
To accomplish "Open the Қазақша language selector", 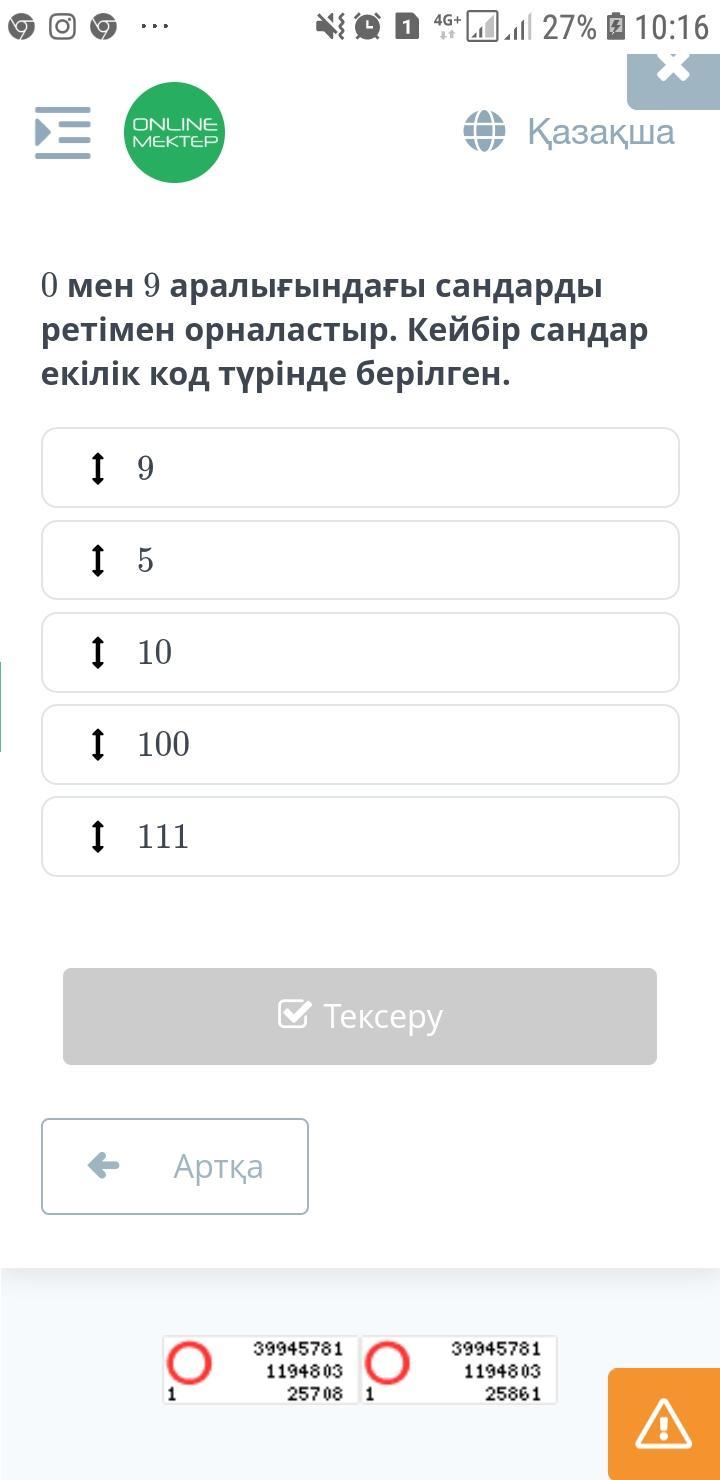I will (x=601, y=131).
